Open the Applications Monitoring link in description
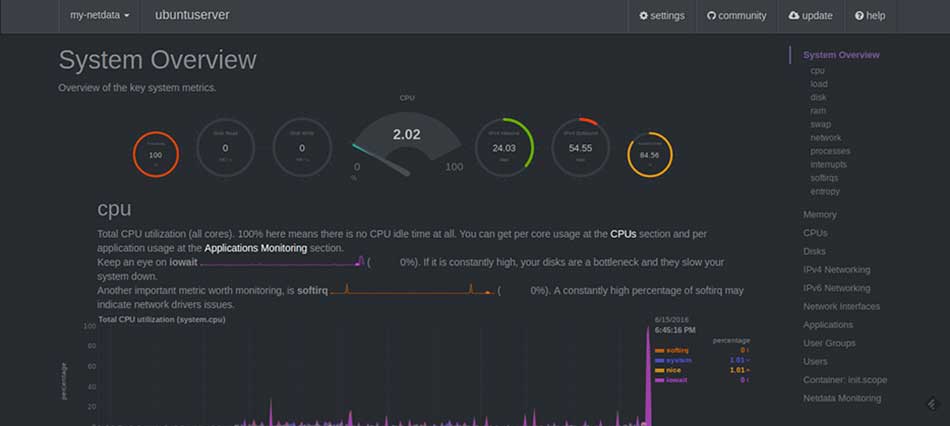 pyautogui.click(x=258, y=248)
